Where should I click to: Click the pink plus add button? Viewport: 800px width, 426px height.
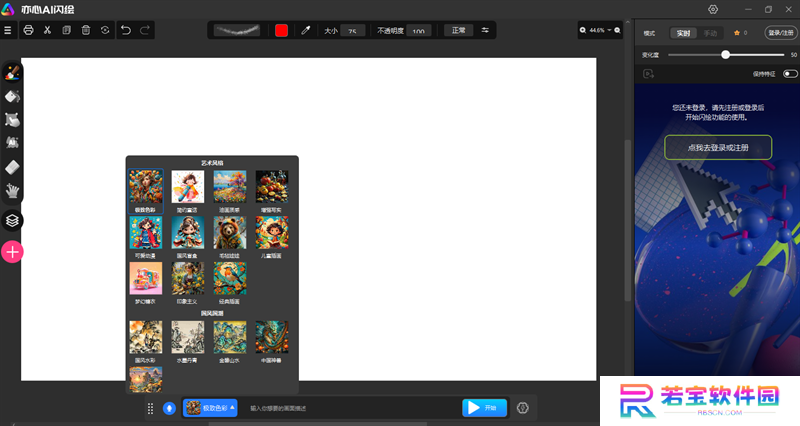tap(12, 252)
